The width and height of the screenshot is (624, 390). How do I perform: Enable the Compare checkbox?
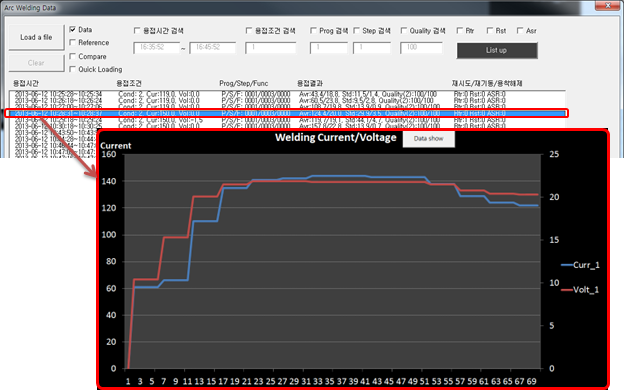tap(72, 56)
